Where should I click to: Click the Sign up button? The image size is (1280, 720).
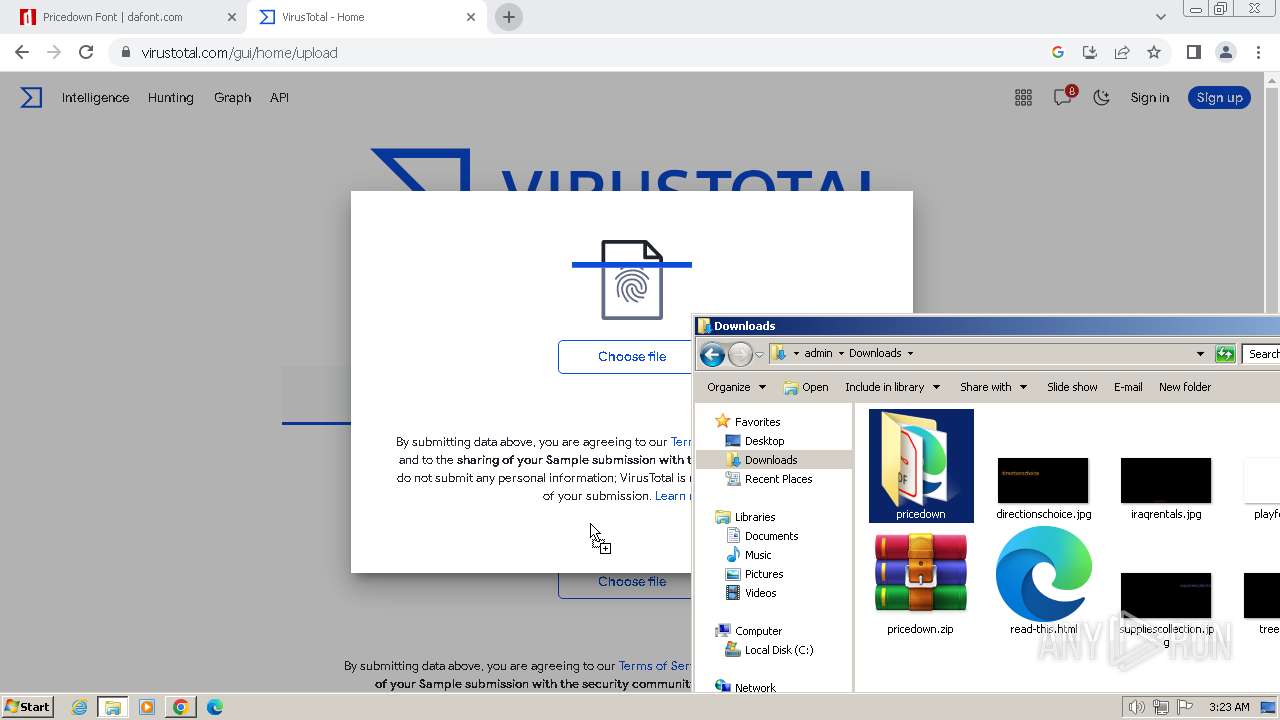[x=1219, y=97]
